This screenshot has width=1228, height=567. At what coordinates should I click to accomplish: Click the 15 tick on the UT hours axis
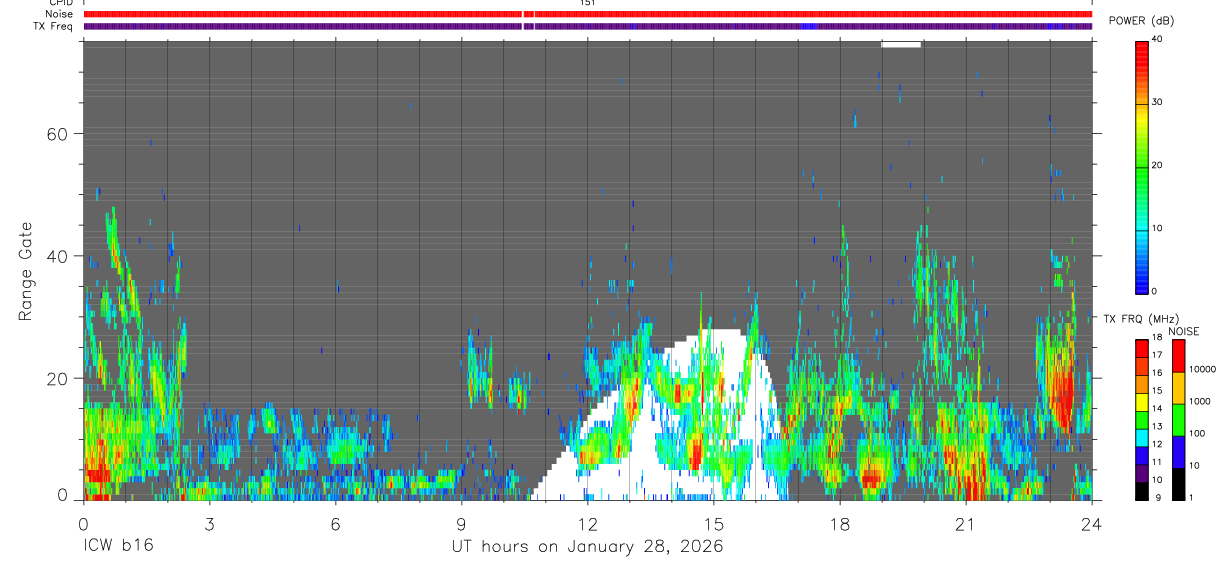point(714,523)
